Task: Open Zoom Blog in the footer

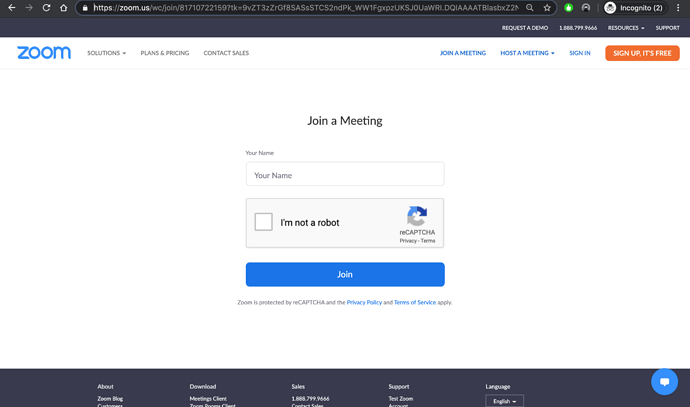Action: click(110, 399)
